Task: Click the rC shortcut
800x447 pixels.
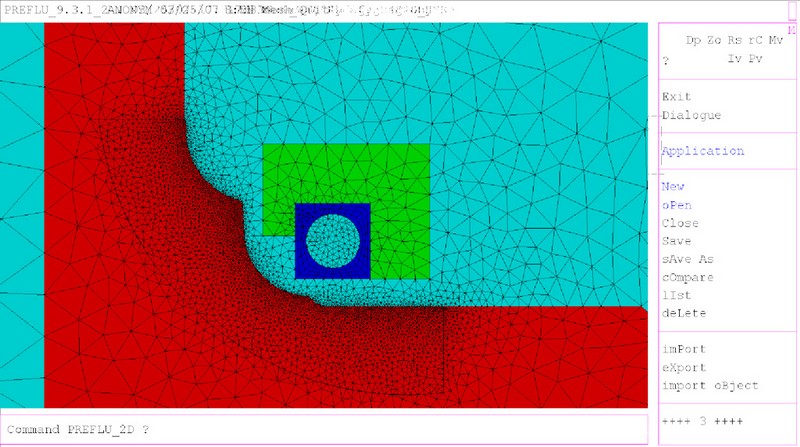Action: (755, 40)
